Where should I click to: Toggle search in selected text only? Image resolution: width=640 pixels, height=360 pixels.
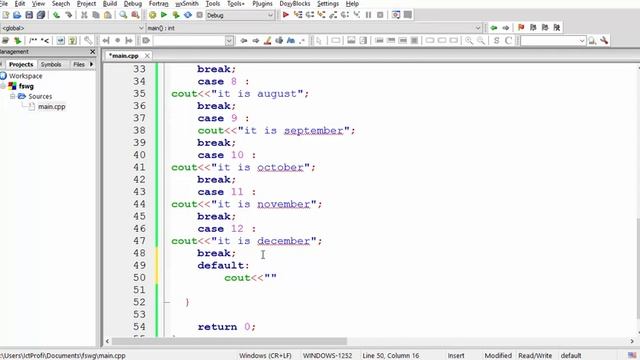[x=279, y=40]
